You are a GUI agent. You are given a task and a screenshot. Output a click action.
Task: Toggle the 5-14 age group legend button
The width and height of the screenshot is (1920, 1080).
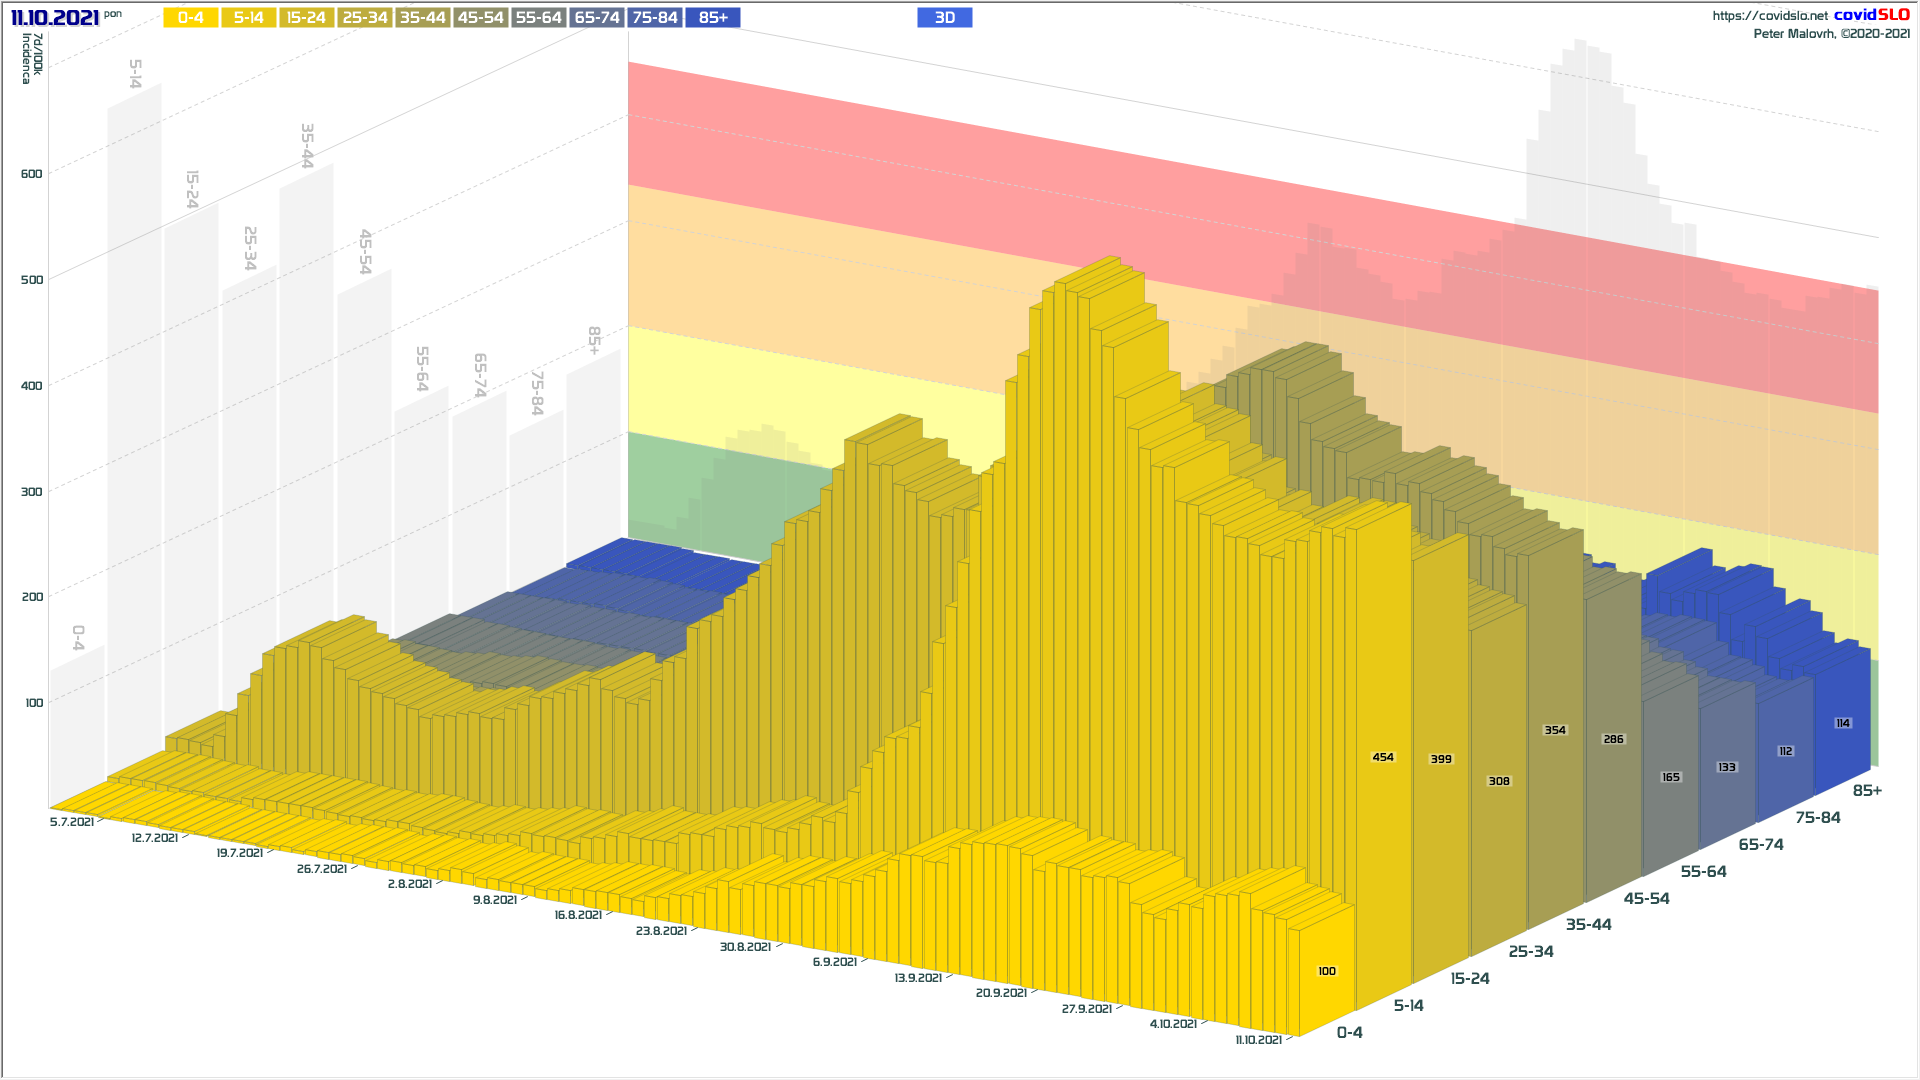[248, 18]
